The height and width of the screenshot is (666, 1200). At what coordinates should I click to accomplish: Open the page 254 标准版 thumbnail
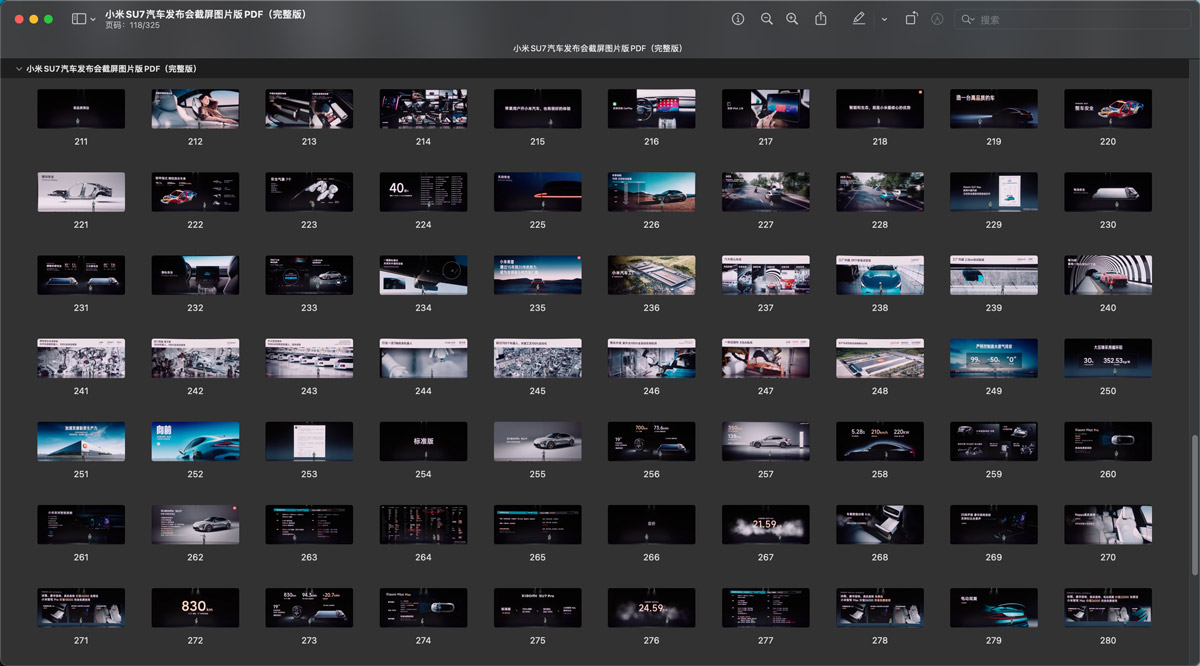[x=424, y=441]
